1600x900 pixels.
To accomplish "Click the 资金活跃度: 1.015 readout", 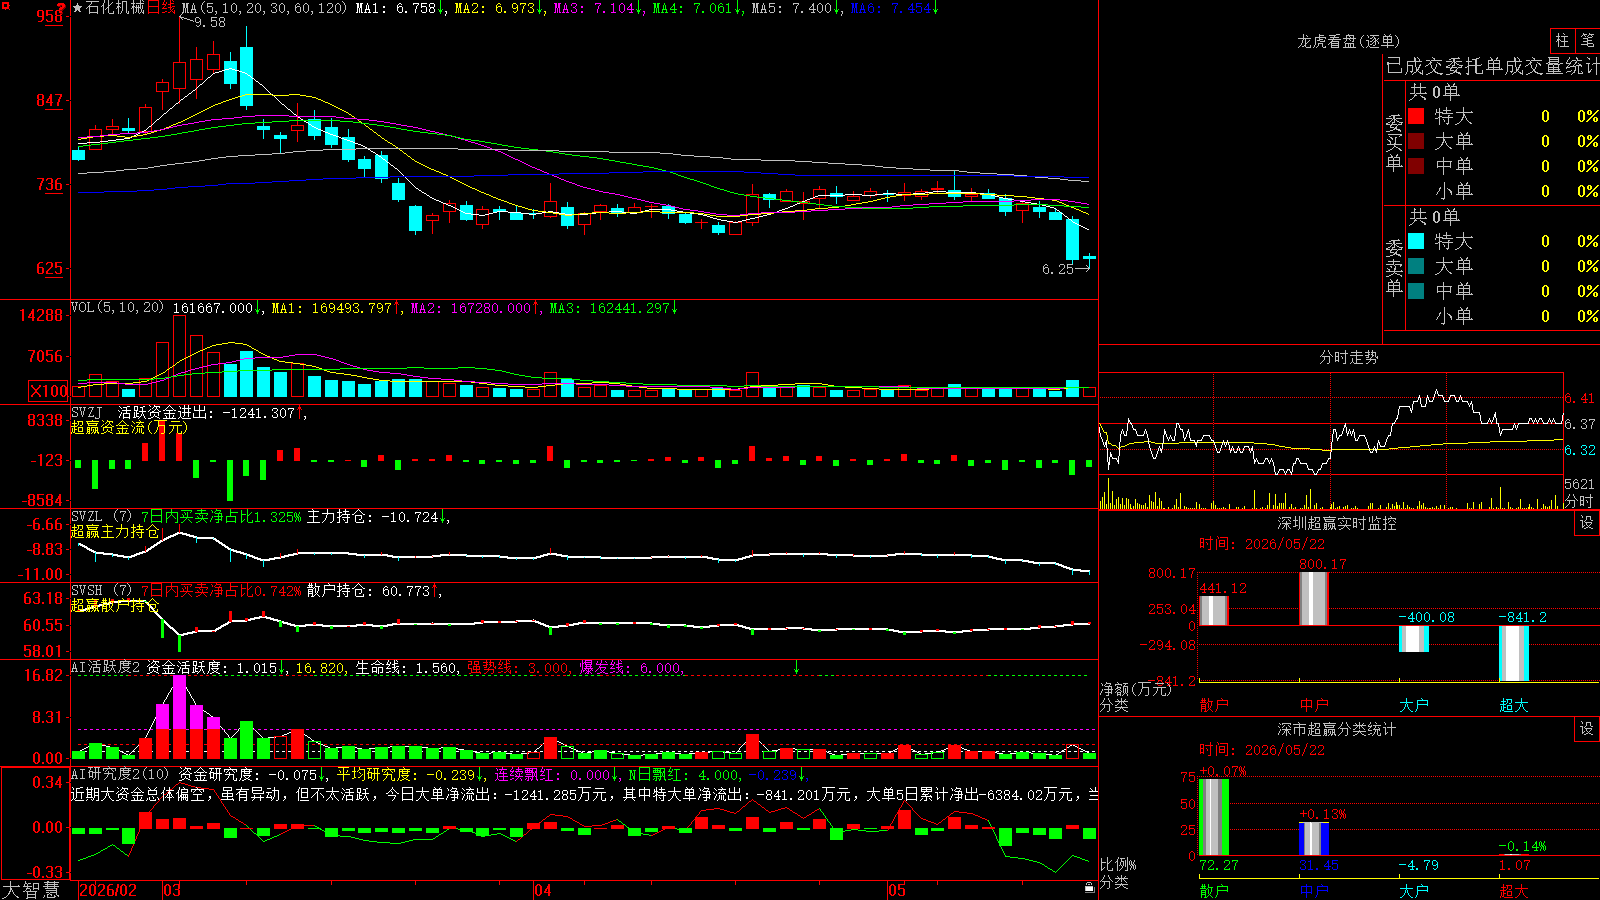I will click(212, 667).
